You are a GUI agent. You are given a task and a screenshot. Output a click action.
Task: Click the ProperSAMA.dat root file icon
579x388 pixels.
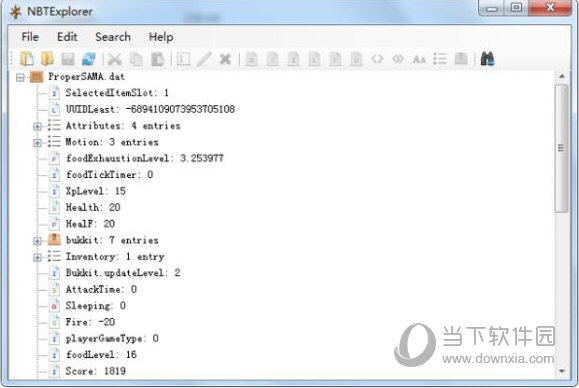pyautogui.click(x=37, y=77)
